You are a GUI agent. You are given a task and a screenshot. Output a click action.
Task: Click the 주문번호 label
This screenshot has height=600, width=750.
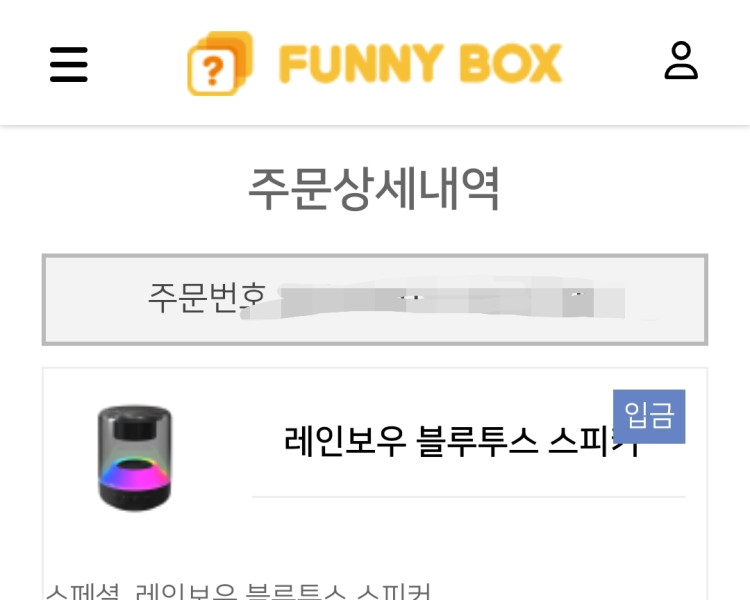click(206, 297)
